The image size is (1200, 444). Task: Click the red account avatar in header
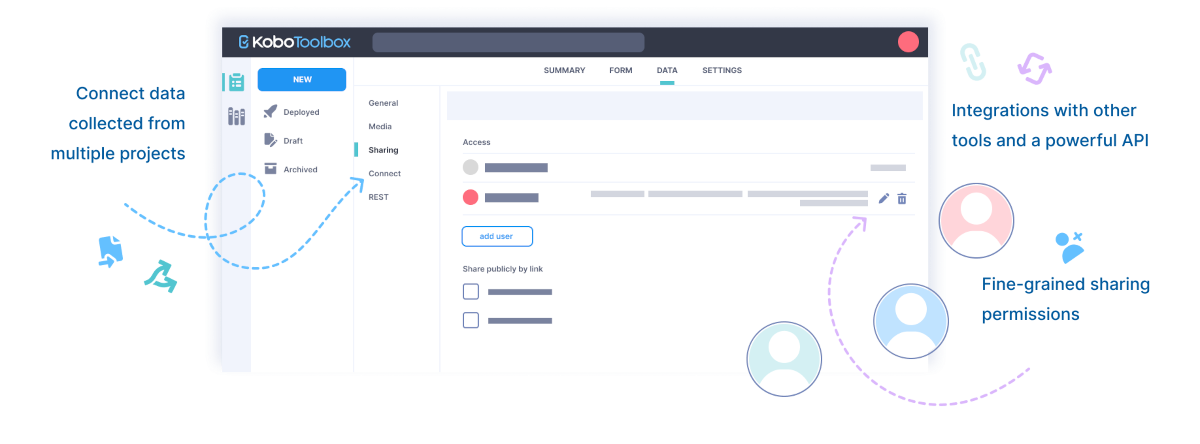(x=908, y=42)
